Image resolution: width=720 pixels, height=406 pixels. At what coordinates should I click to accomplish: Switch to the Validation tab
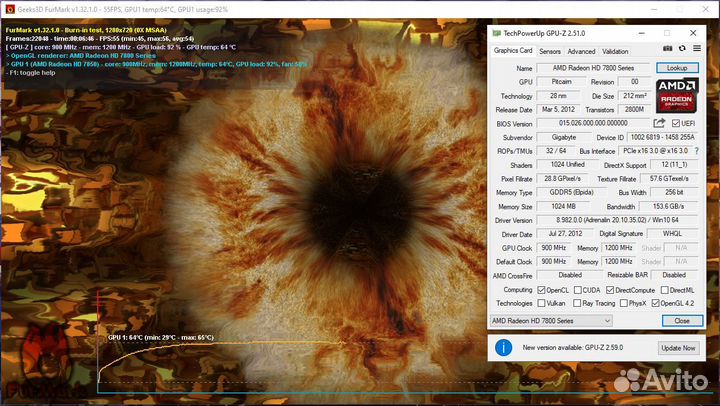coord(615,51)
